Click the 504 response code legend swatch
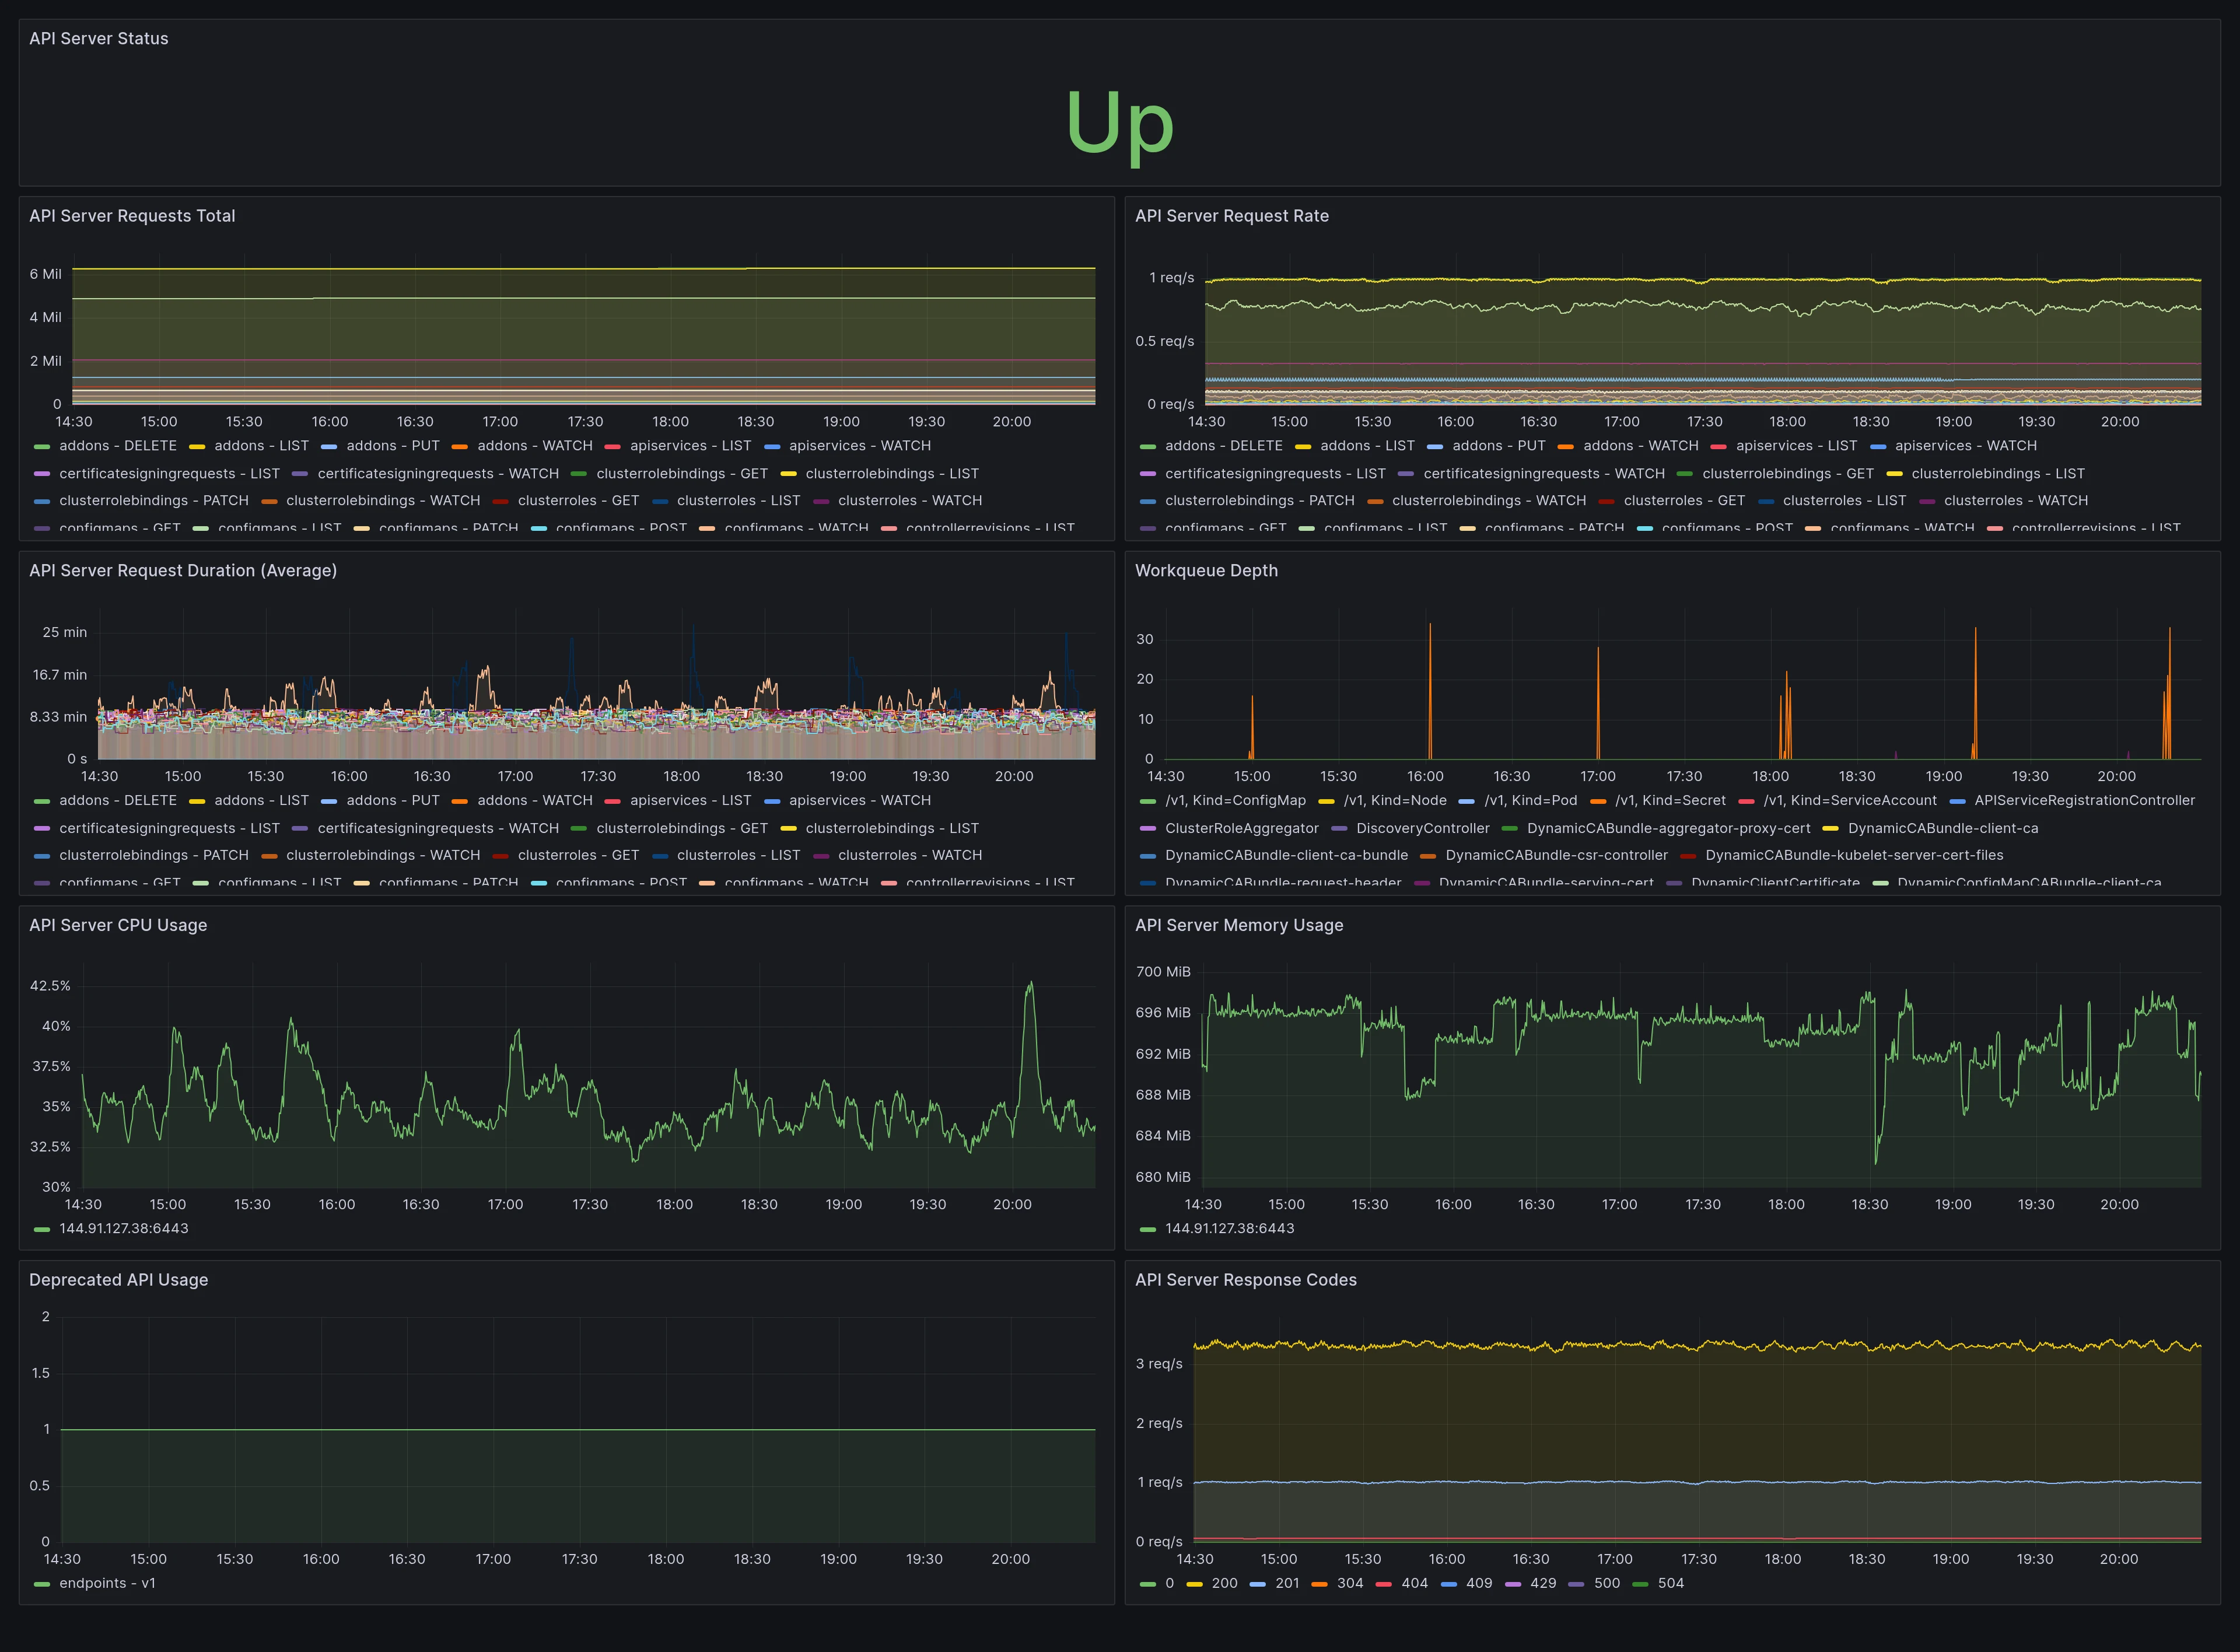 pos(1640,1584)
